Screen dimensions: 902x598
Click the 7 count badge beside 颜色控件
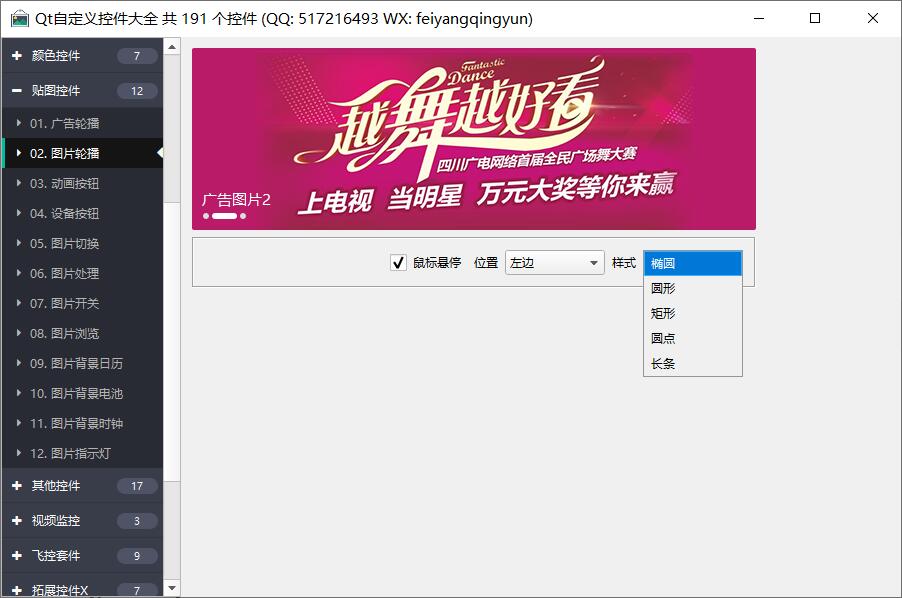[x=137, y=56]
